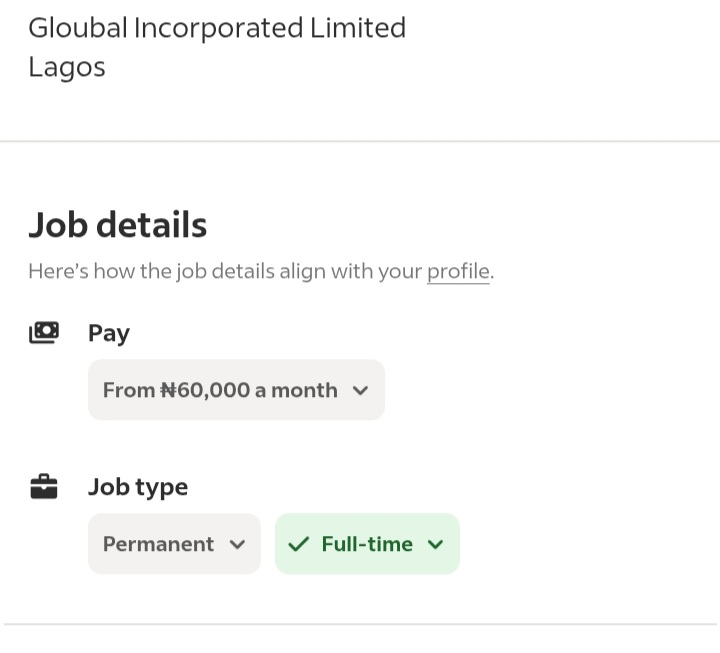
Task: Click the Lagos location text
Action: pyautogui.click(x=67, y=68)
